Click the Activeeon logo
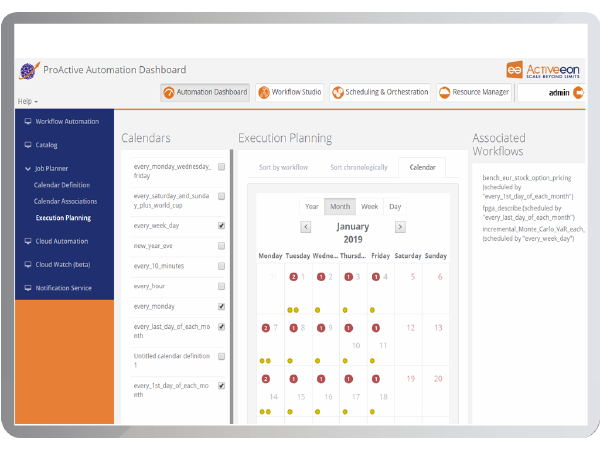Viewport: 600px width, 450px height. point(543,70)
